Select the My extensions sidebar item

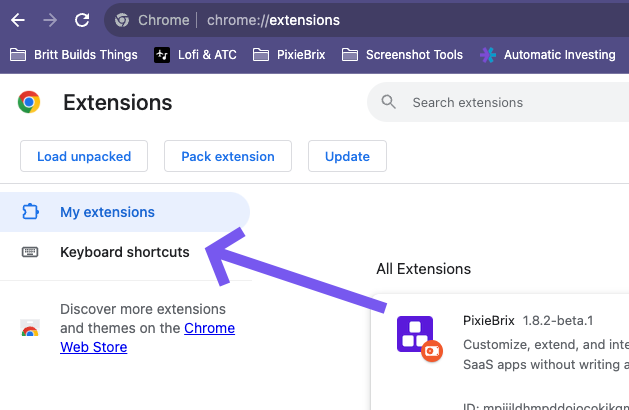[107, 212]
